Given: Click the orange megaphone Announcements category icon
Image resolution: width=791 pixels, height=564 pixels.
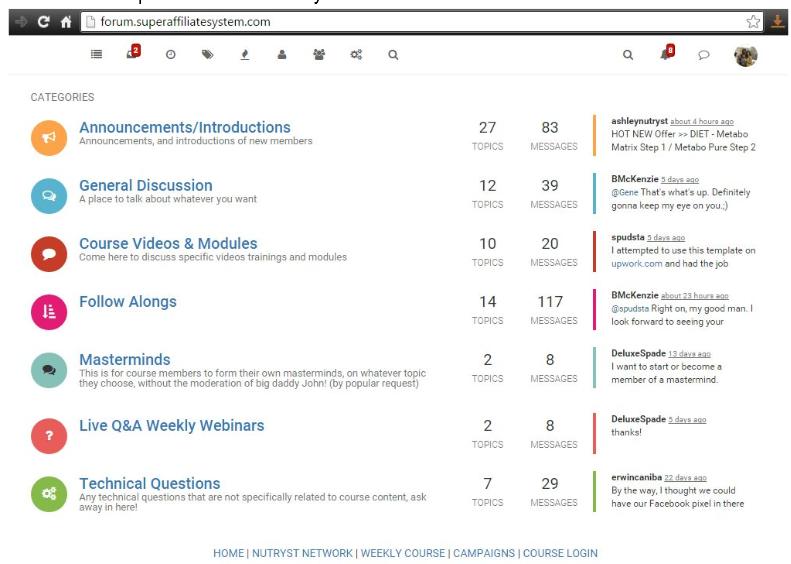Looking at the screenshot, I should point(49,138).
